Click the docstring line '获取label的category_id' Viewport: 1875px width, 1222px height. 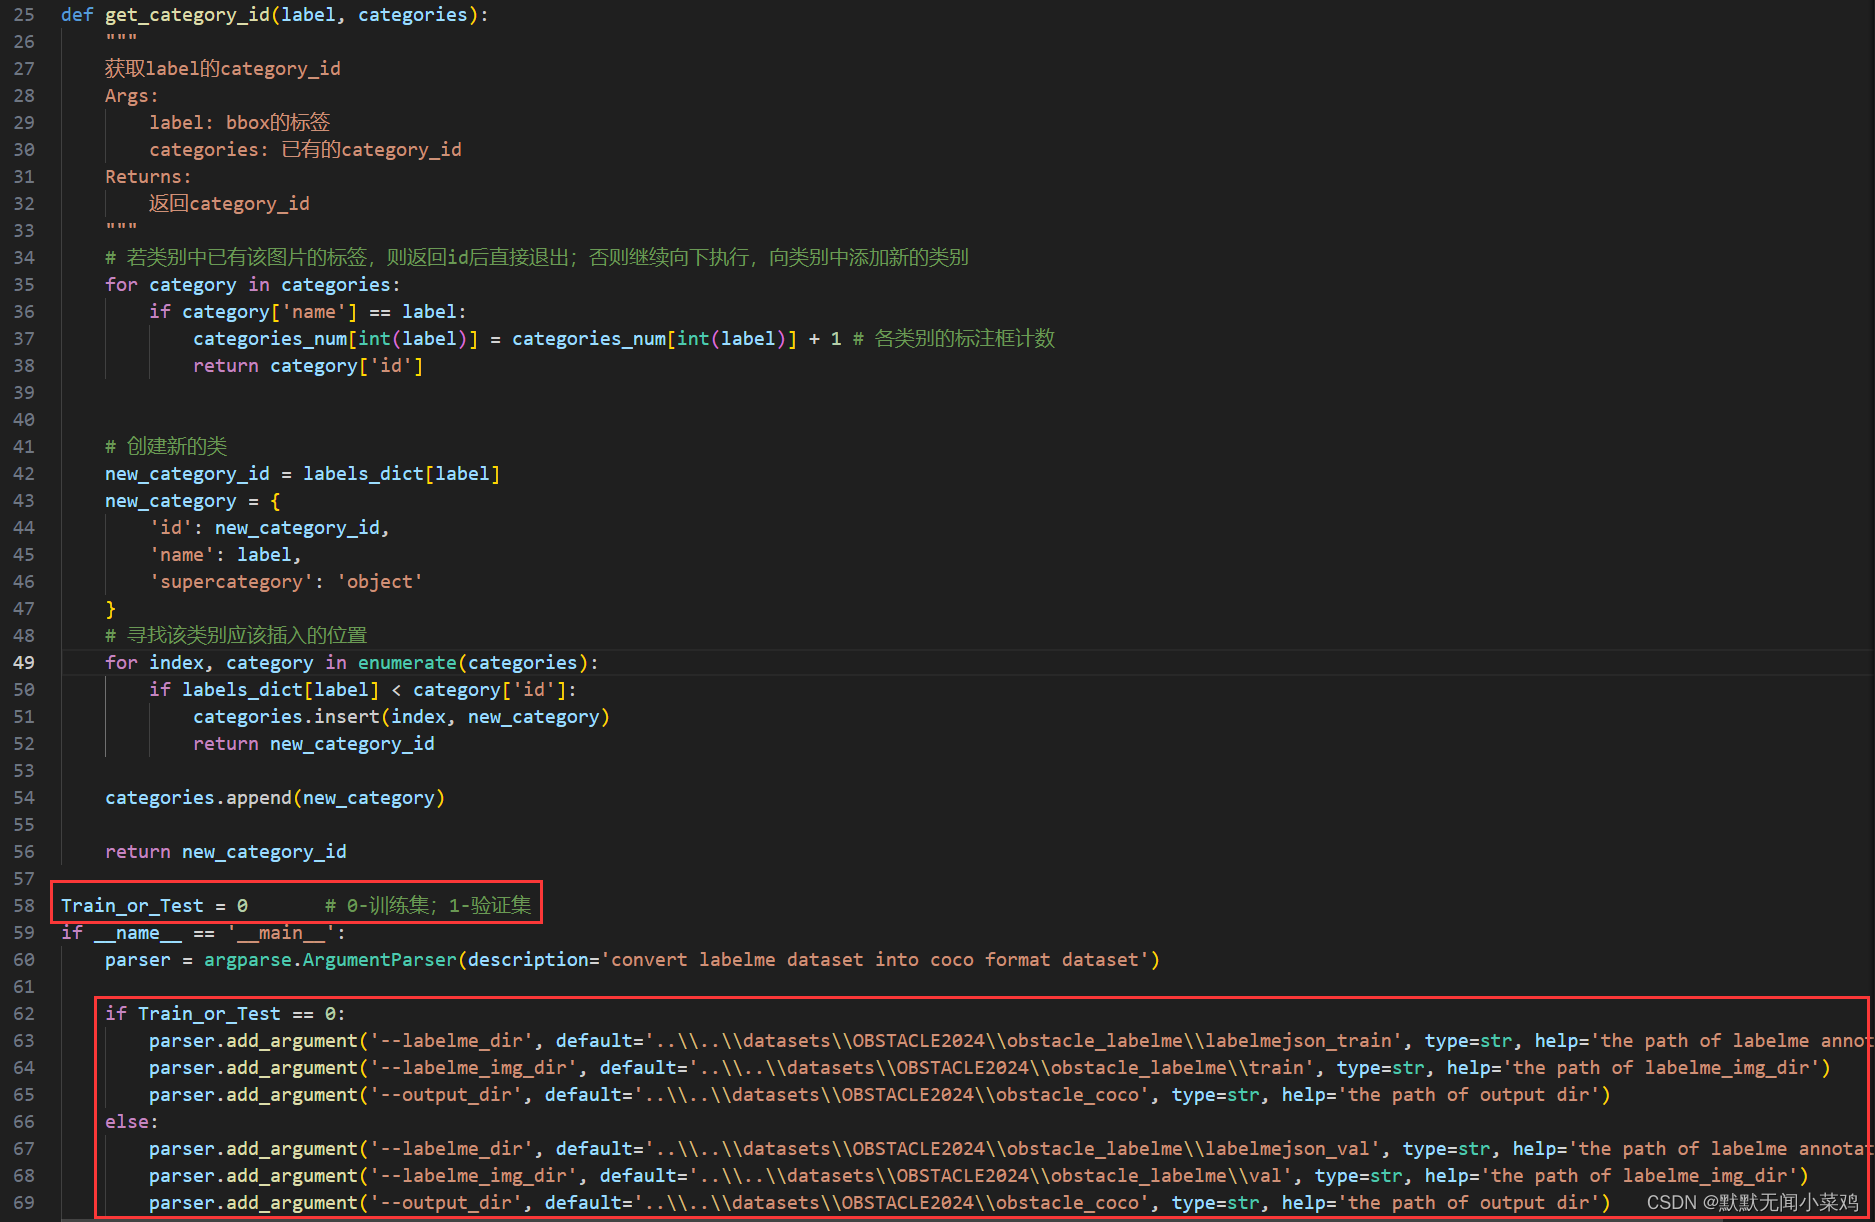(223, 69)
